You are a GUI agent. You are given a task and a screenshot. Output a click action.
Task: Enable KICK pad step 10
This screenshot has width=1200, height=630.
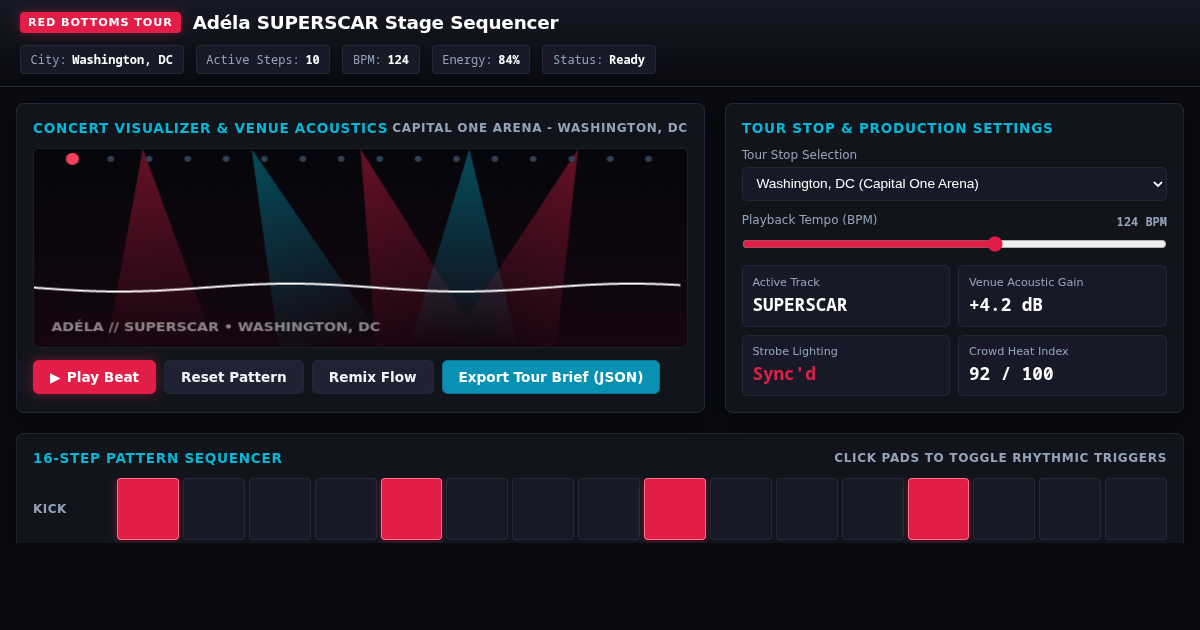pyautogui.click(x=741, y=509)
